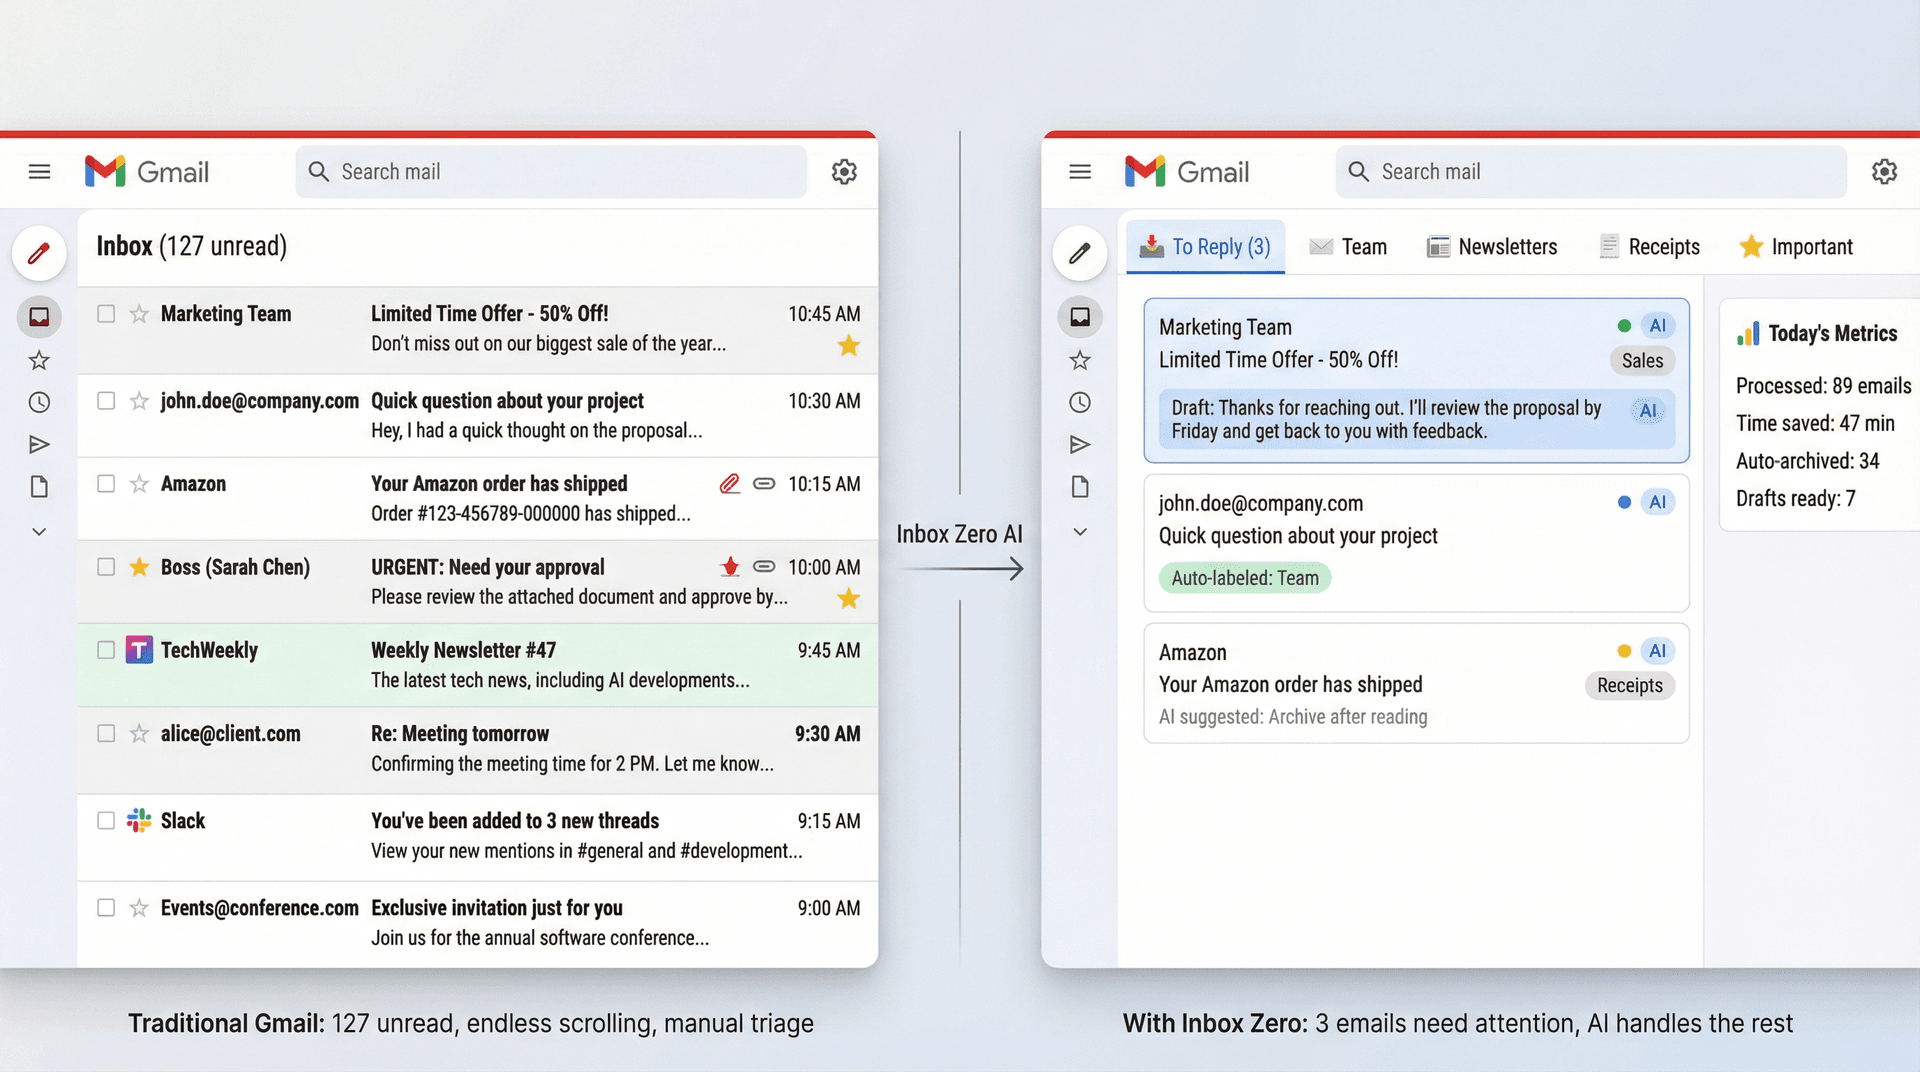Check the Marketing Team email checkbox
Image resolution: width=1920 pixels, height=1072 pixels.
tap(105, 313)
